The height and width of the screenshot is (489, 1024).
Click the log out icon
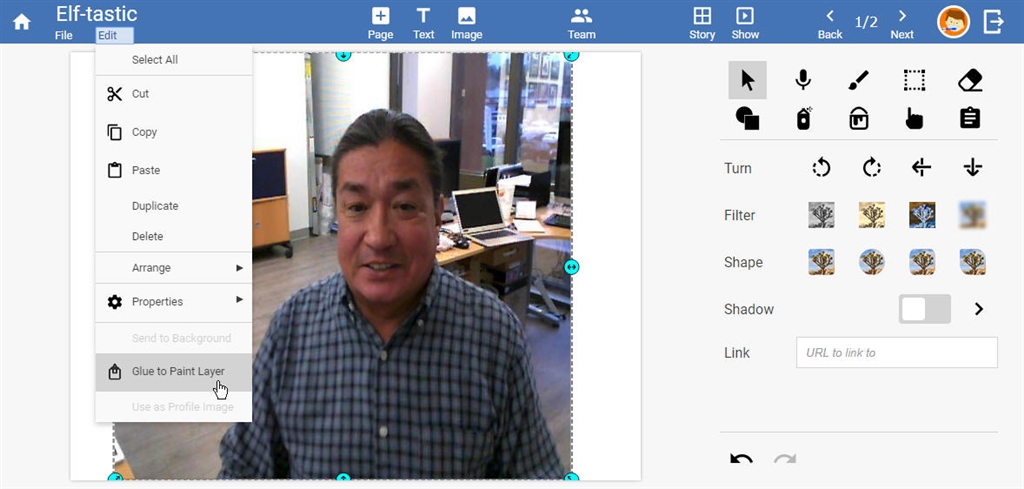(x=993, y=22)
